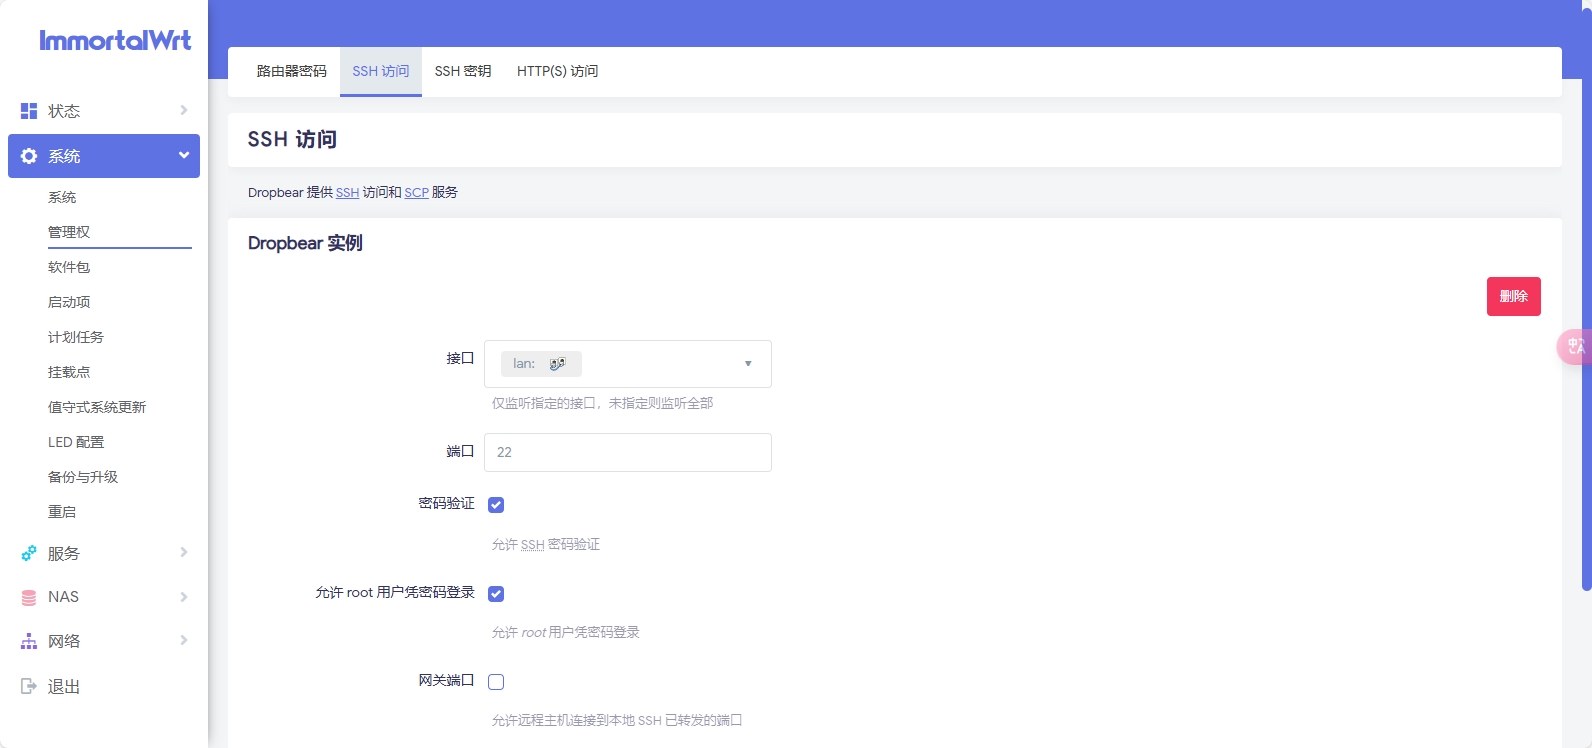
Task: Open 值守式系统更新 submenu item
Action: point(97,407)
